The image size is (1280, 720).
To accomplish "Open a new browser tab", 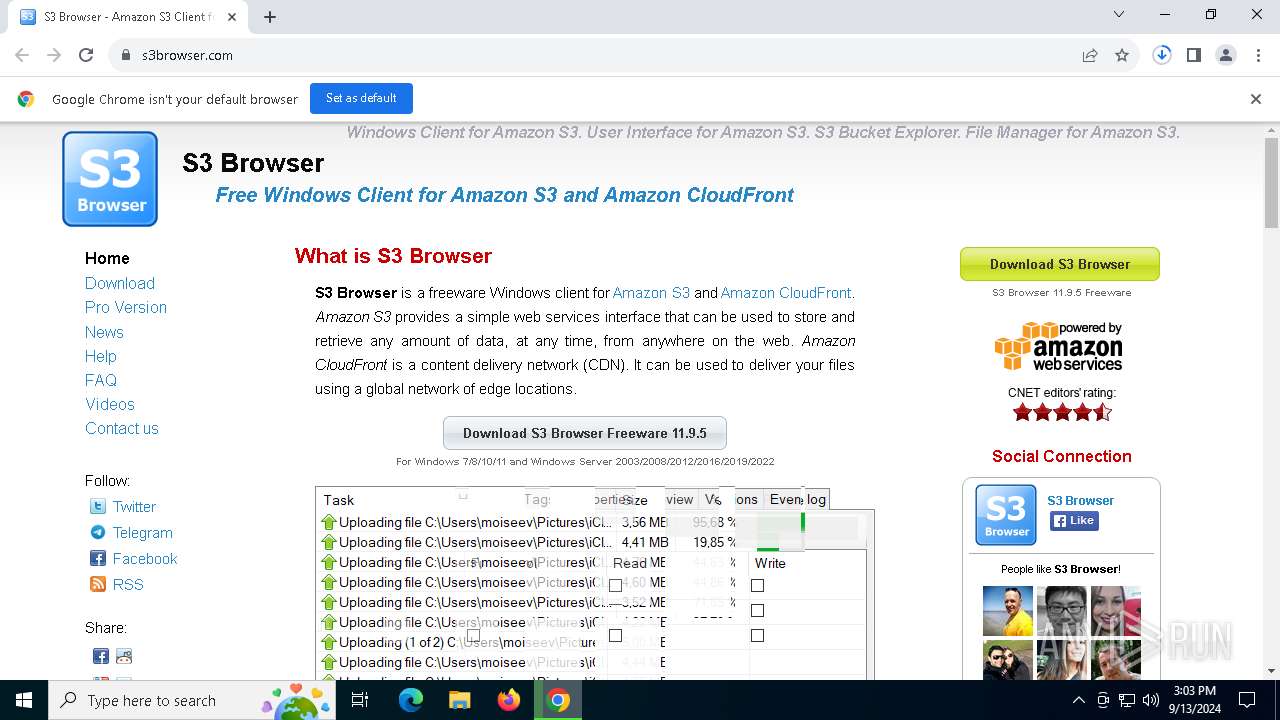I will [270, 16].
